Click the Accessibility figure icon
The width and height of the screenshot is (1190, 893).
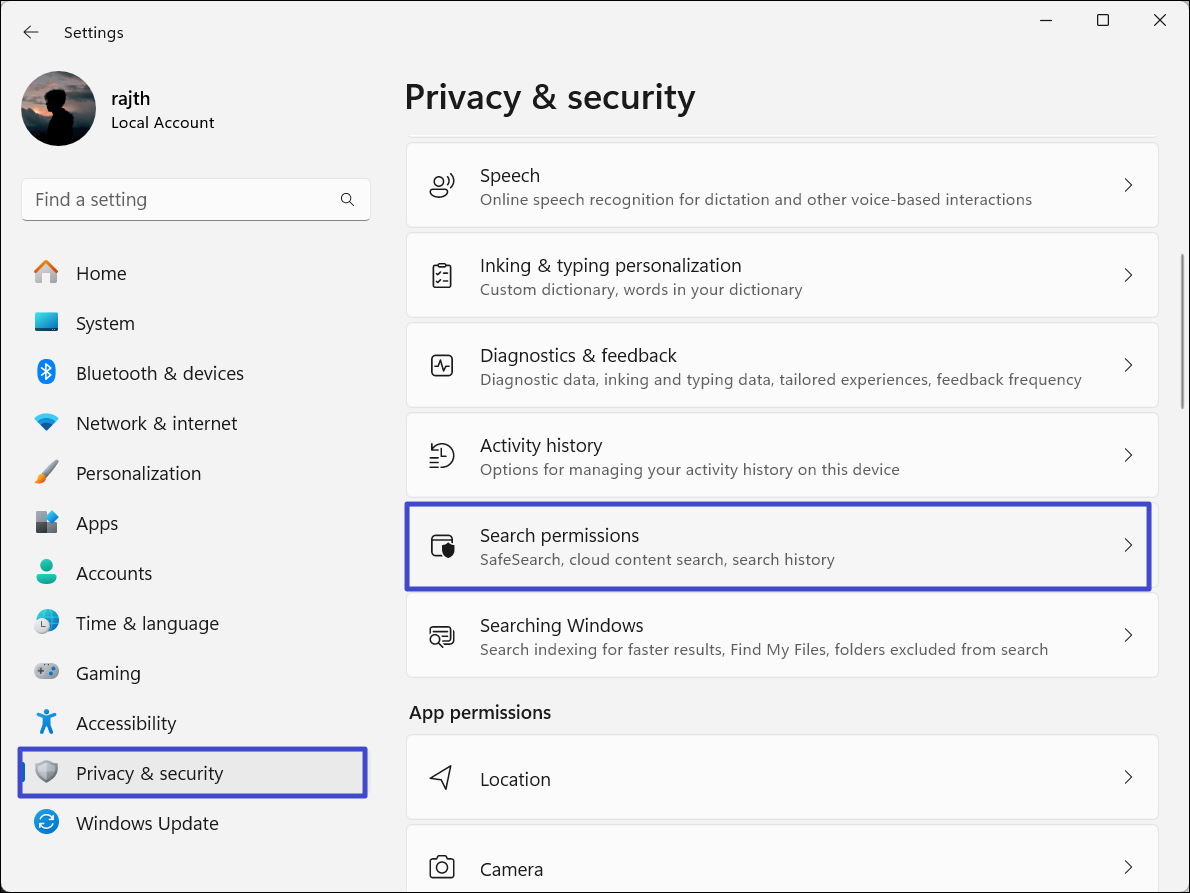point(46,723)
